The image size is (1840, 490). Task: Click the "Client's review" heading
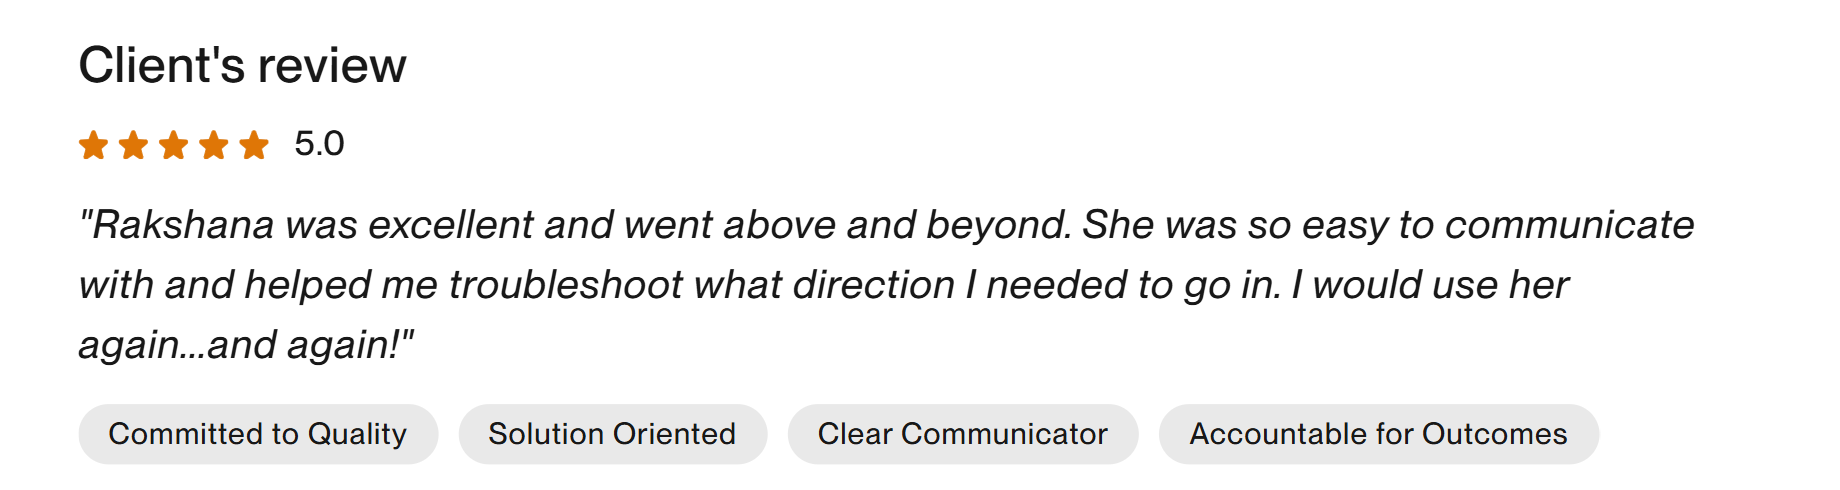pos(242,66)
